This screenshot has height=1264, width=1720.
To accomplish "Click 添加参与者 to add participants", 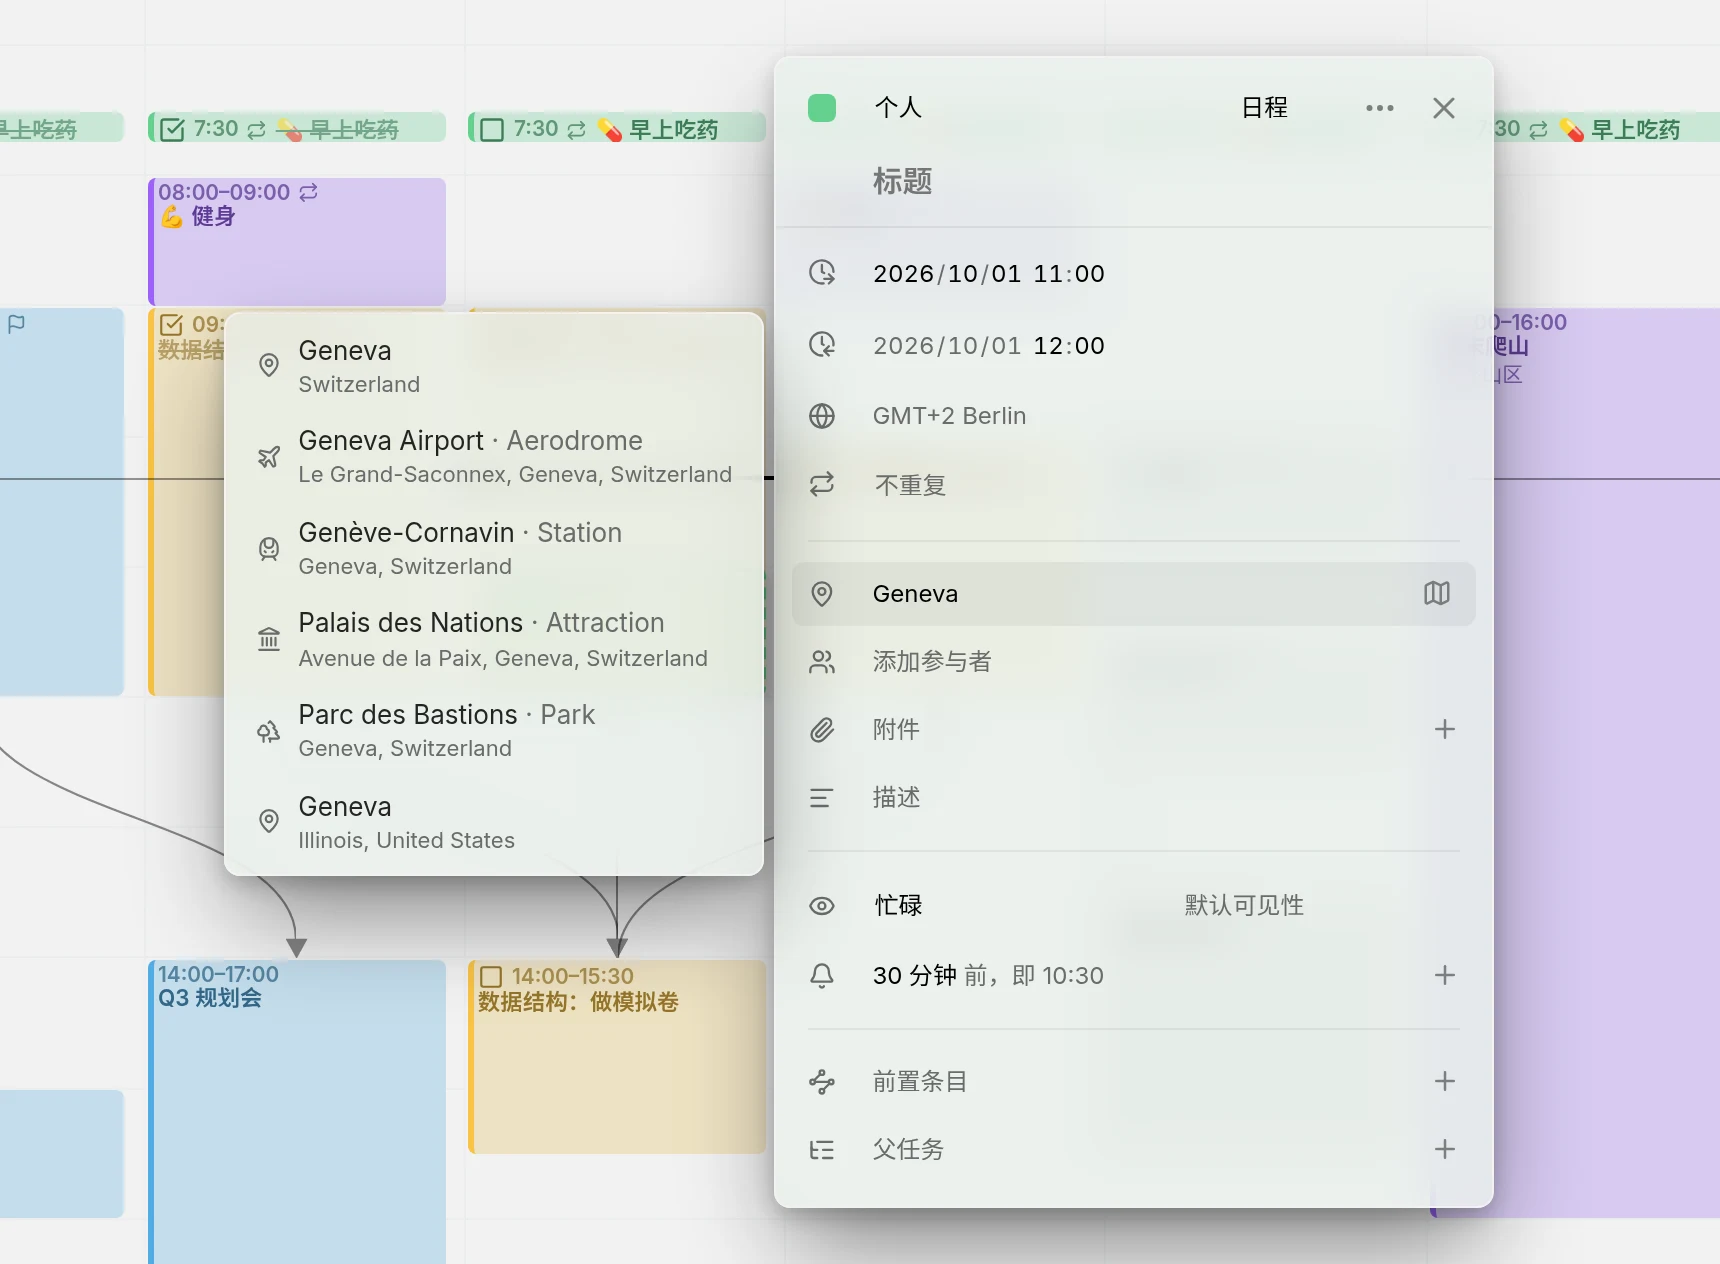I will [932, 661].
